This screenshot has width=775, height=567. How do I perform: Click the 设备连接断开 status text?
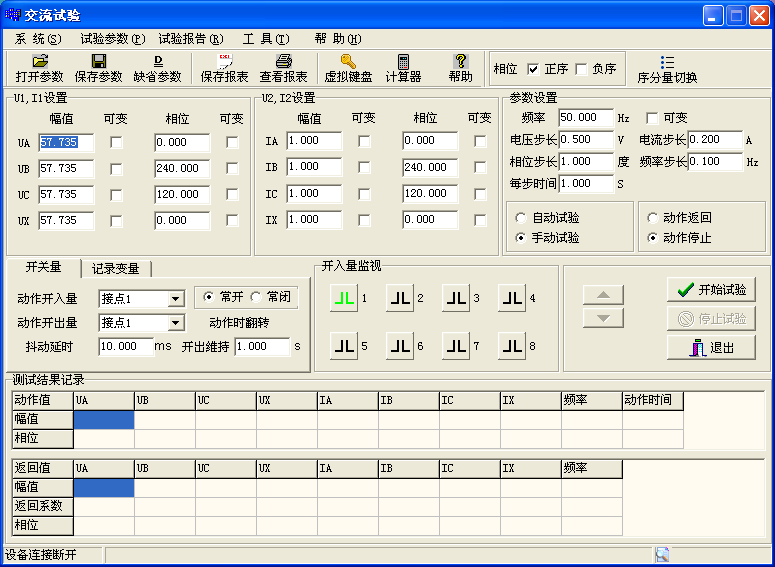coord(41,555)
